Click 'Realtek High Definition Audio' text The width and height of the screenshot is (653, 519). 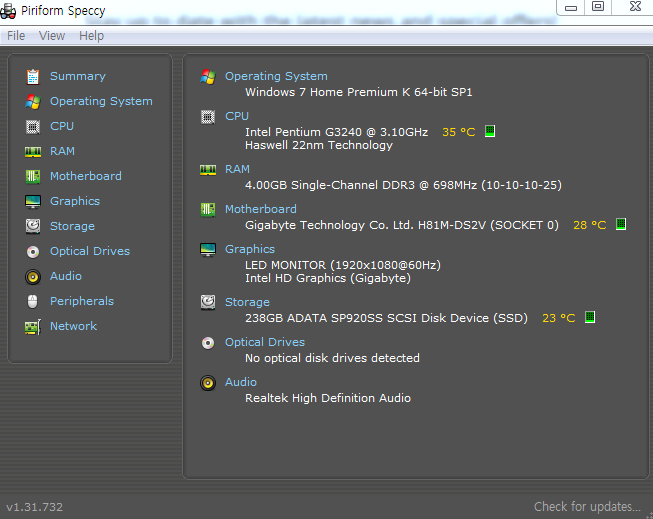click(328, 398)
